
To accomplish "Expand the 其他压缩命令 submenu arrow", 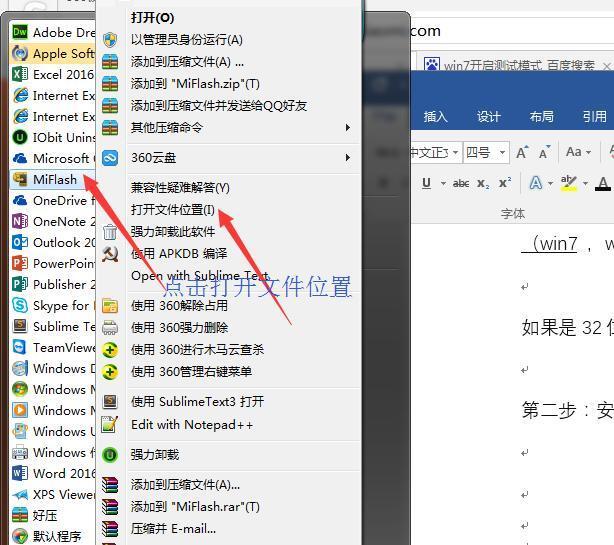I will (347, 127).
